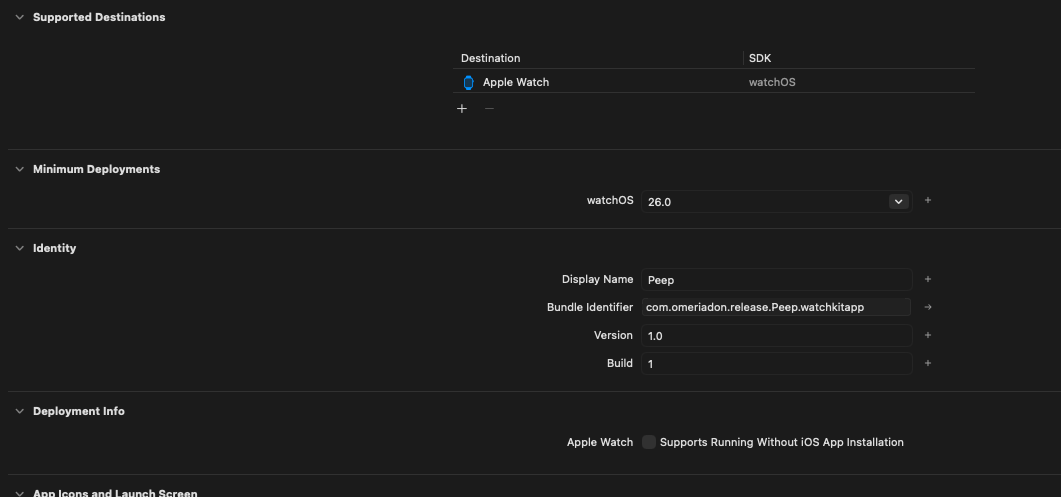Enable Supports Running Without iOS App Installation
This screenshot has width=1061, height=497.
[649, 442]
